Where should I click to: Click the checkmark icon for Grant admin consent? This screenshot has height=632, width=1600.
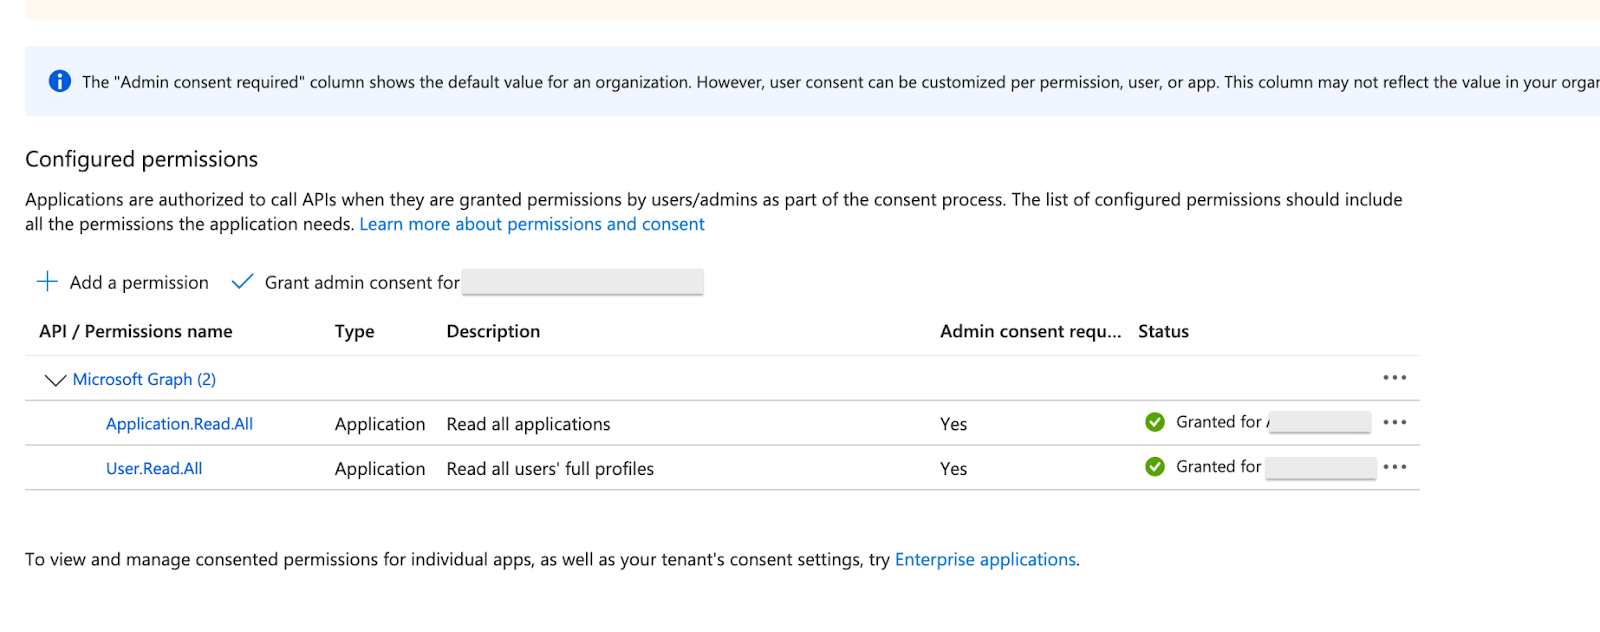[242, 282]
